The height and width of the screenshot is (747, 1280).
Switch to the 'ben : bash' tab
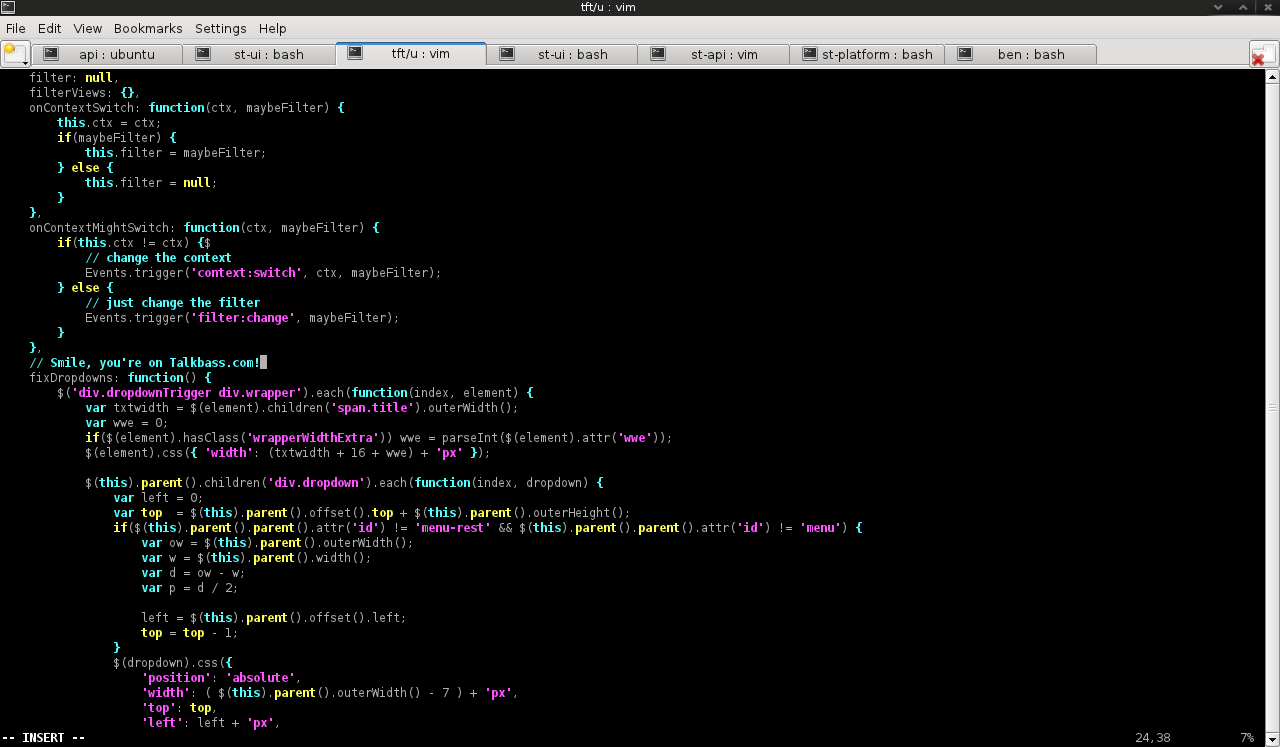point(1020,54)
